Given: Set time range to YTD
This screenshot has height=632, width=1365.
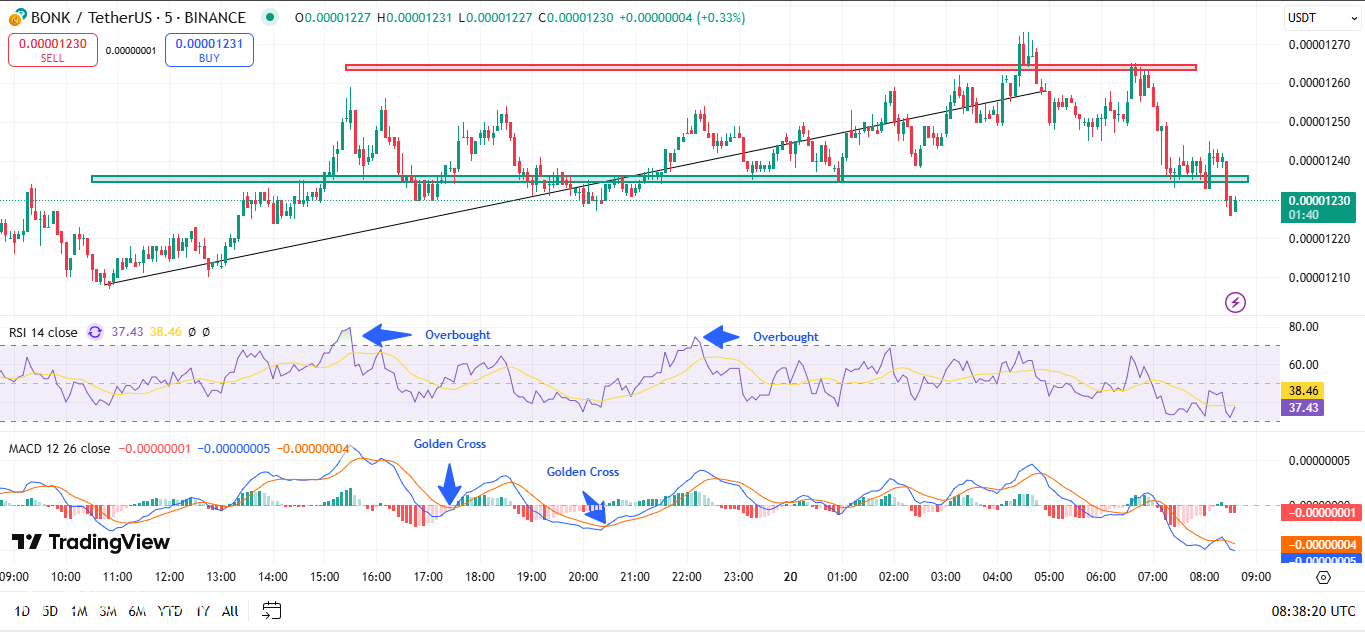Looking at the screenshot, I should pos(171,610).
